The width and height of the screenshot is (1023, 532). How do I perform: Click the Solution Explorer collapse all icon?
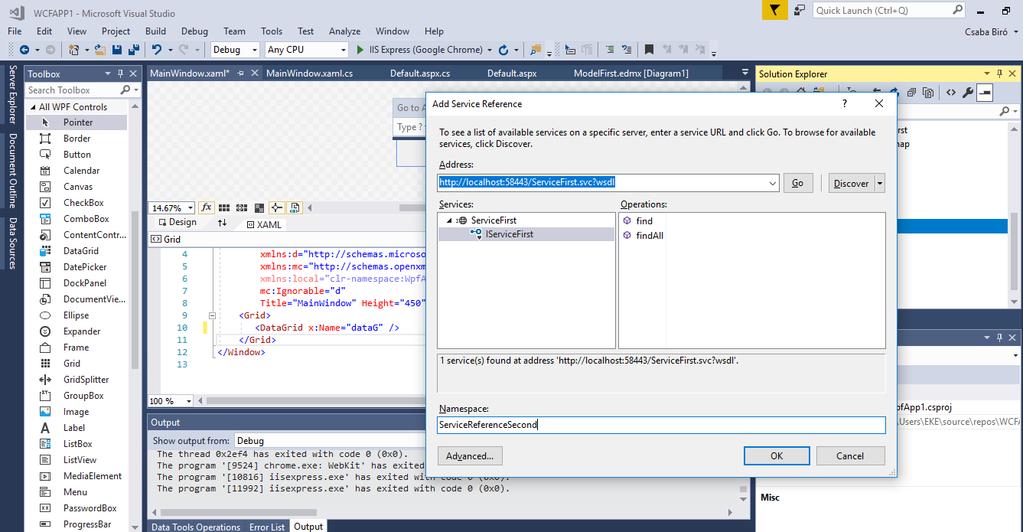pos(911,93)
